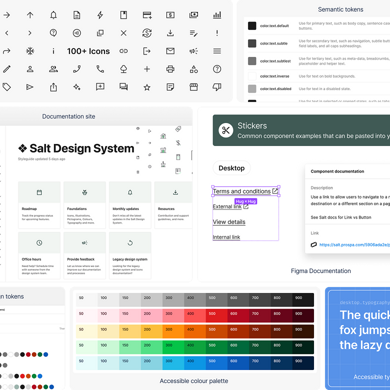
Task: Click the Stickers banner title
Action: 252,126
